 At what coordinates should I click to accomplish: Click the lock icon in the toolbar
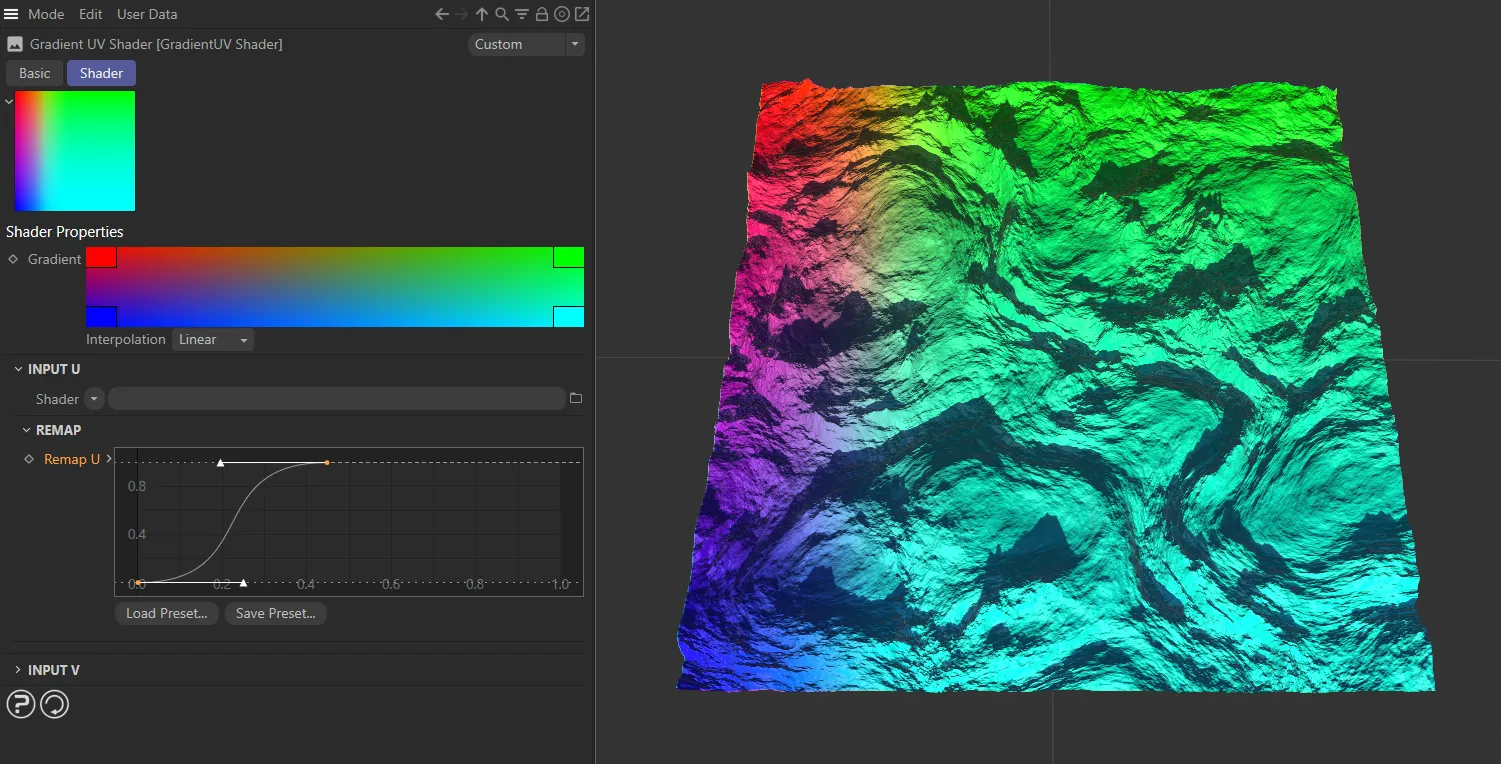tap(541, 14)
